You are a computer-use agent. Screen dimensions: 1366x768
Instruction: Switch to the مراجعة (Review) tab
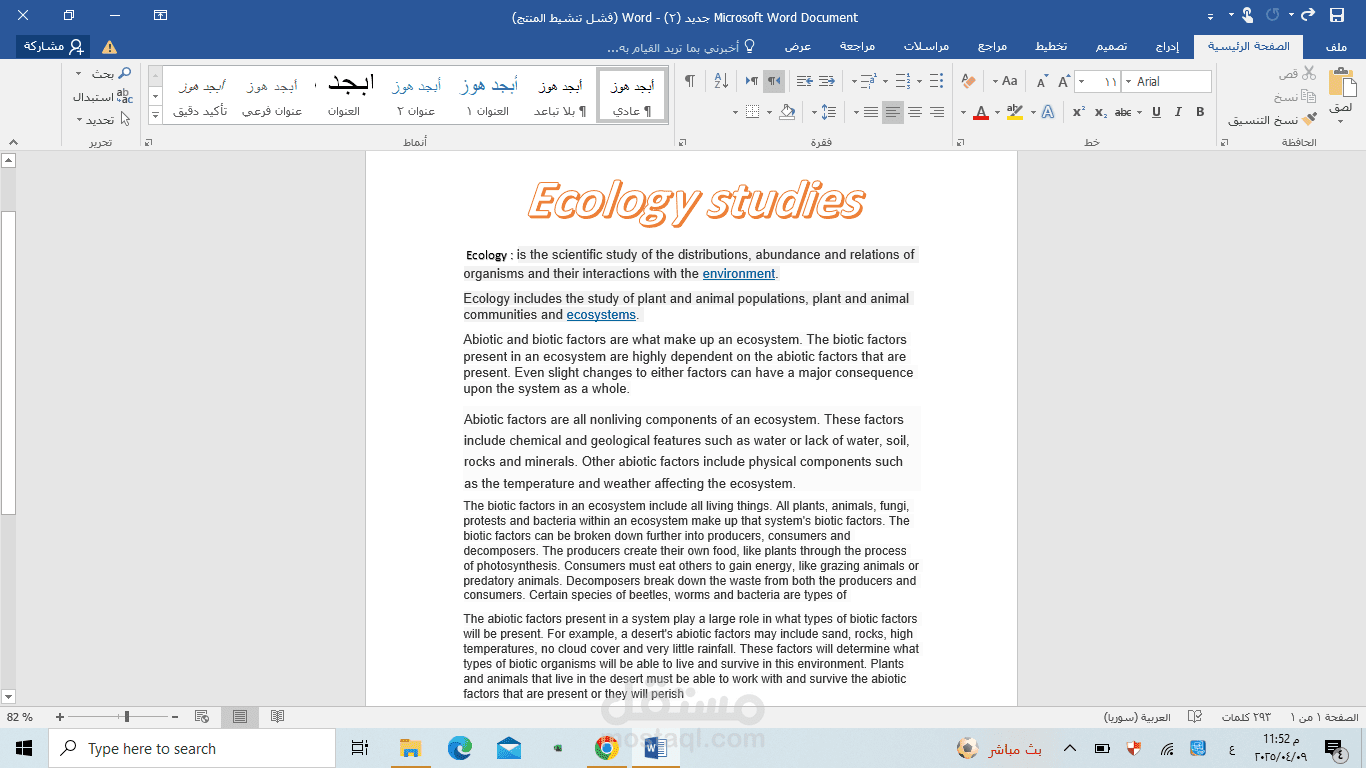tap(857, 47)
